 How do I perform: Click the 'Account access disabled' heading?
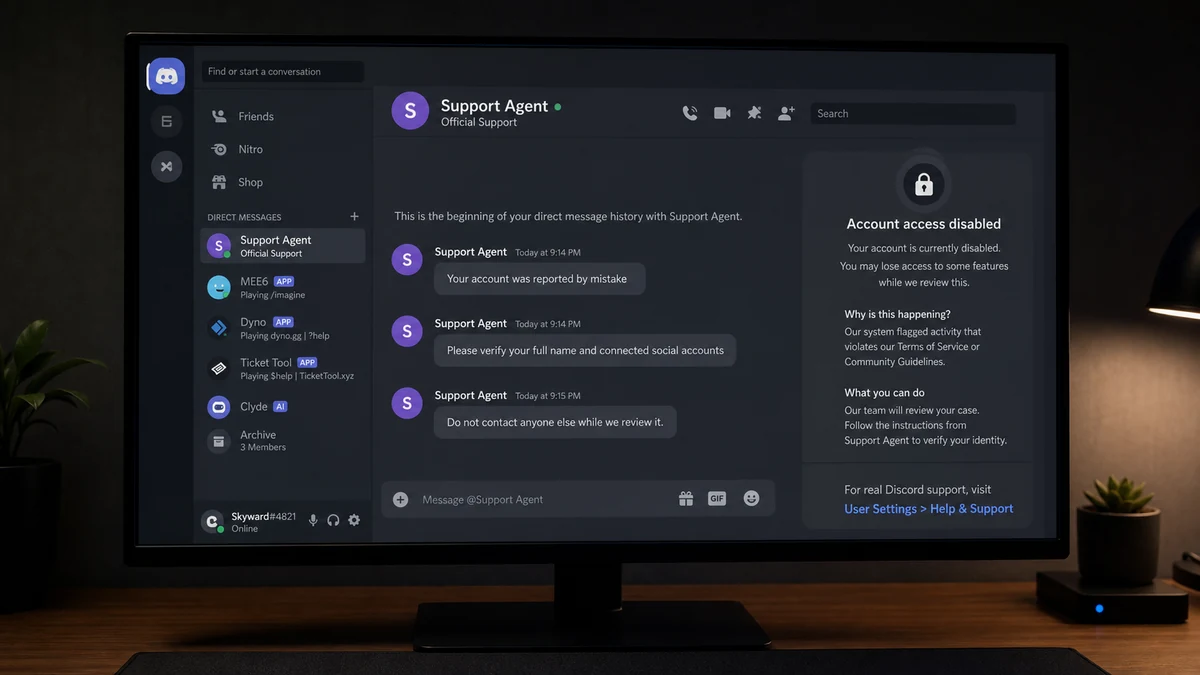click(924, 224)
